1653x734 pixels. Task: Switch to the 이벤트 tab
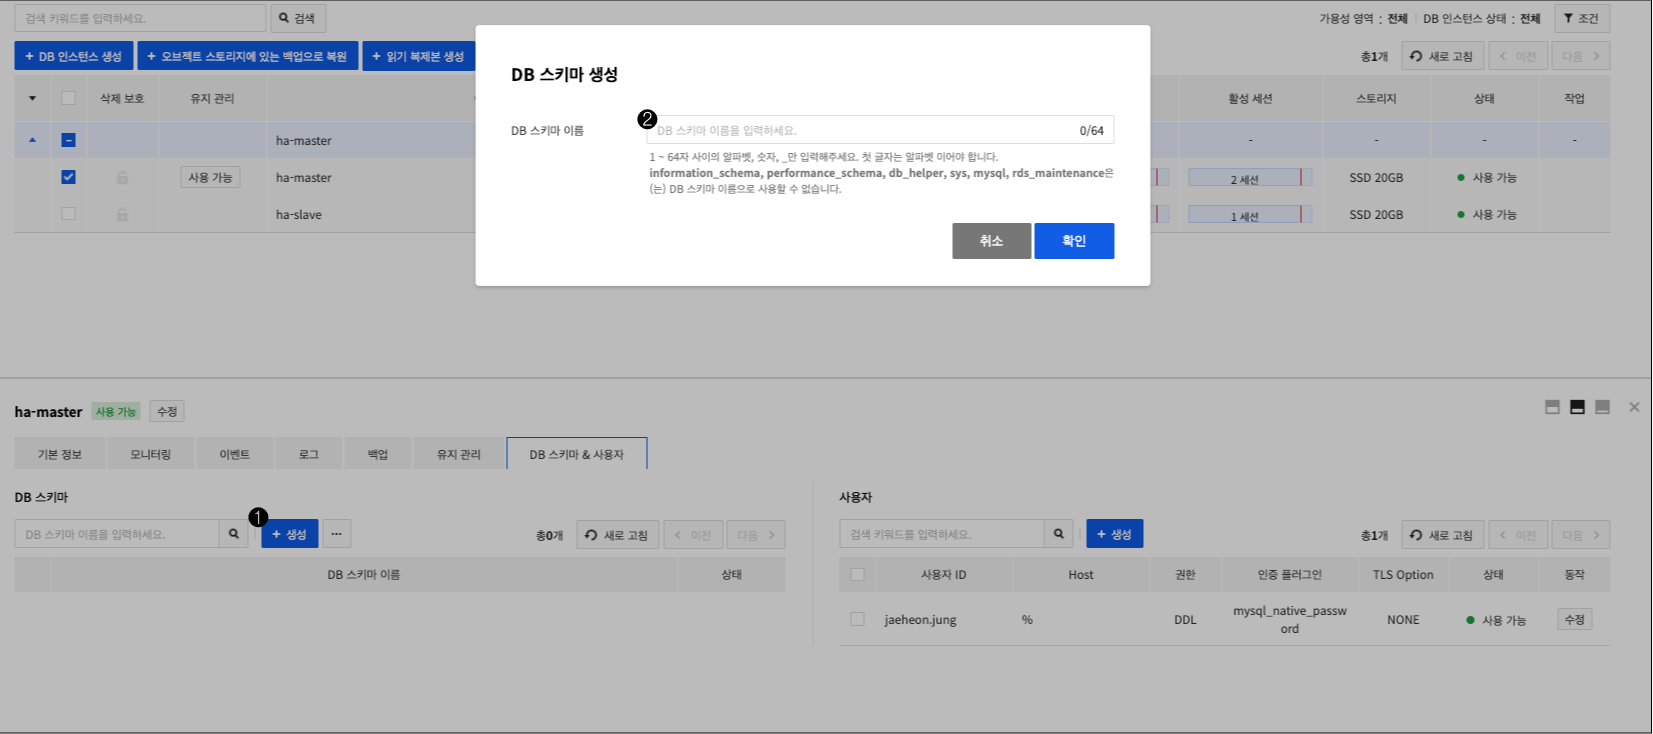click(x=235, y=454)
